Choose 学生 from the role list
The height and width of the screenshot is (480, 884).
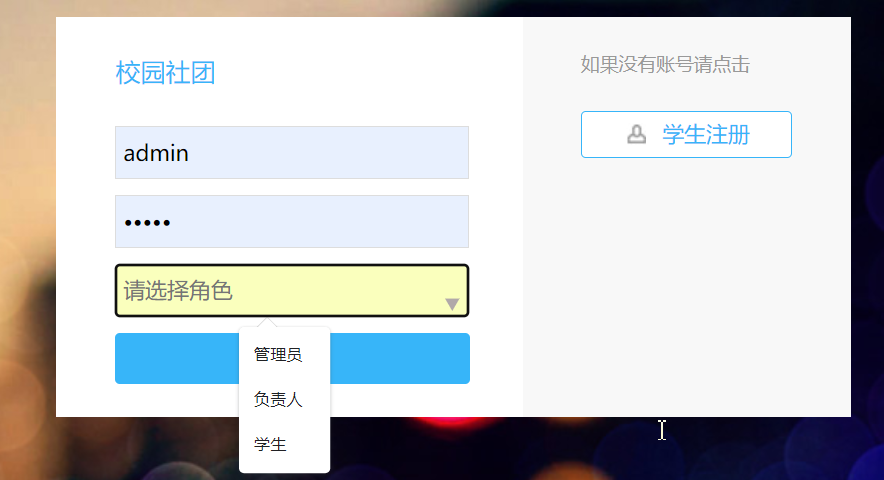pos(270,444)
